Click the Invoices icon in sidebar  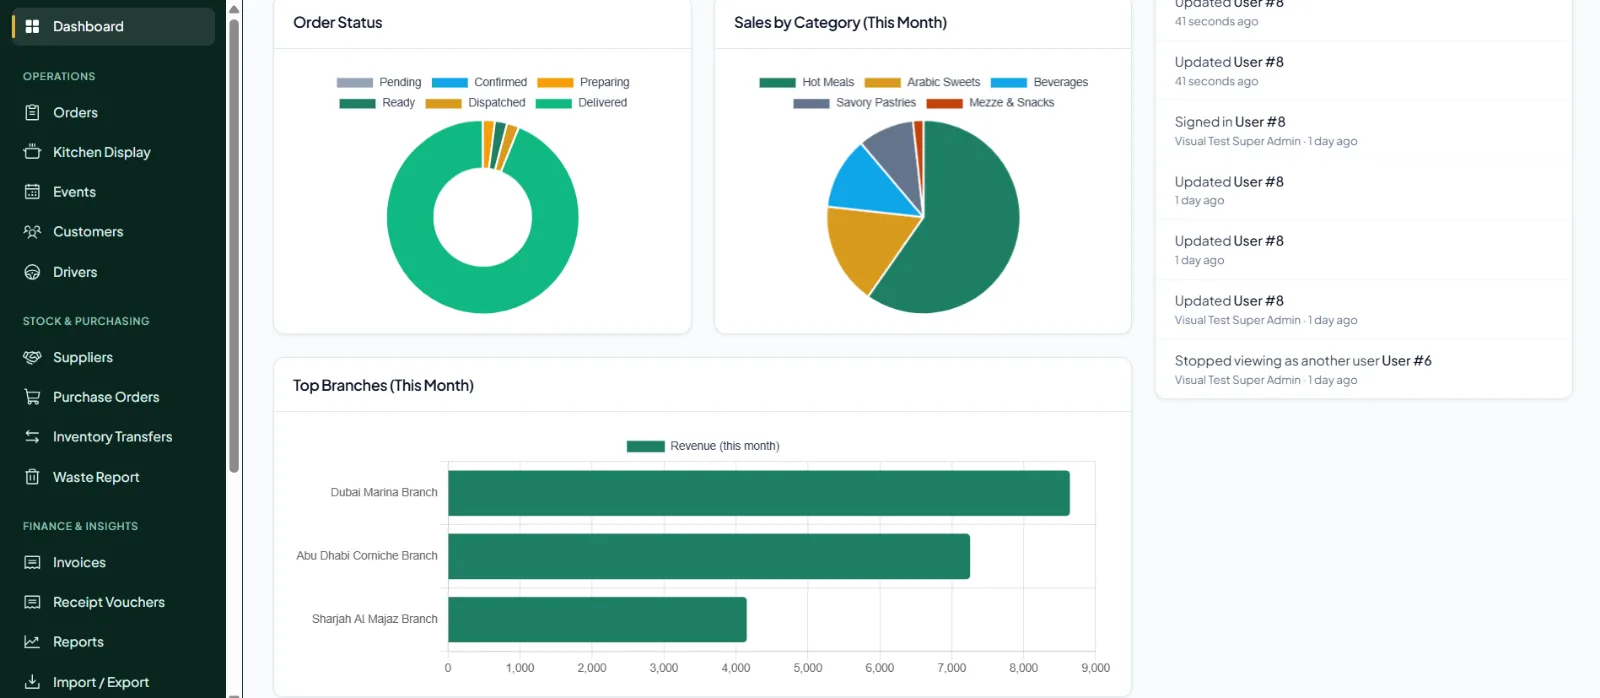click(x=32, y=563)
